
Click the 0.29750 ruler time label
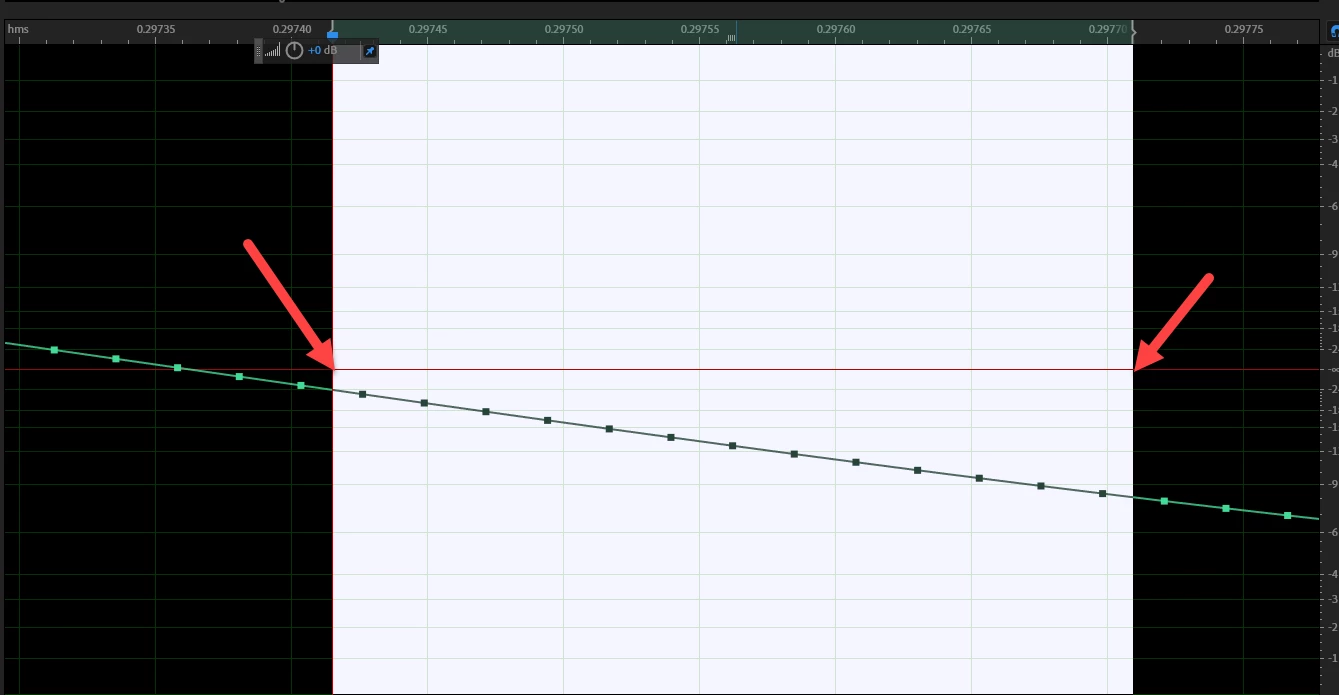pyautogui.click(x=564, y=30)
